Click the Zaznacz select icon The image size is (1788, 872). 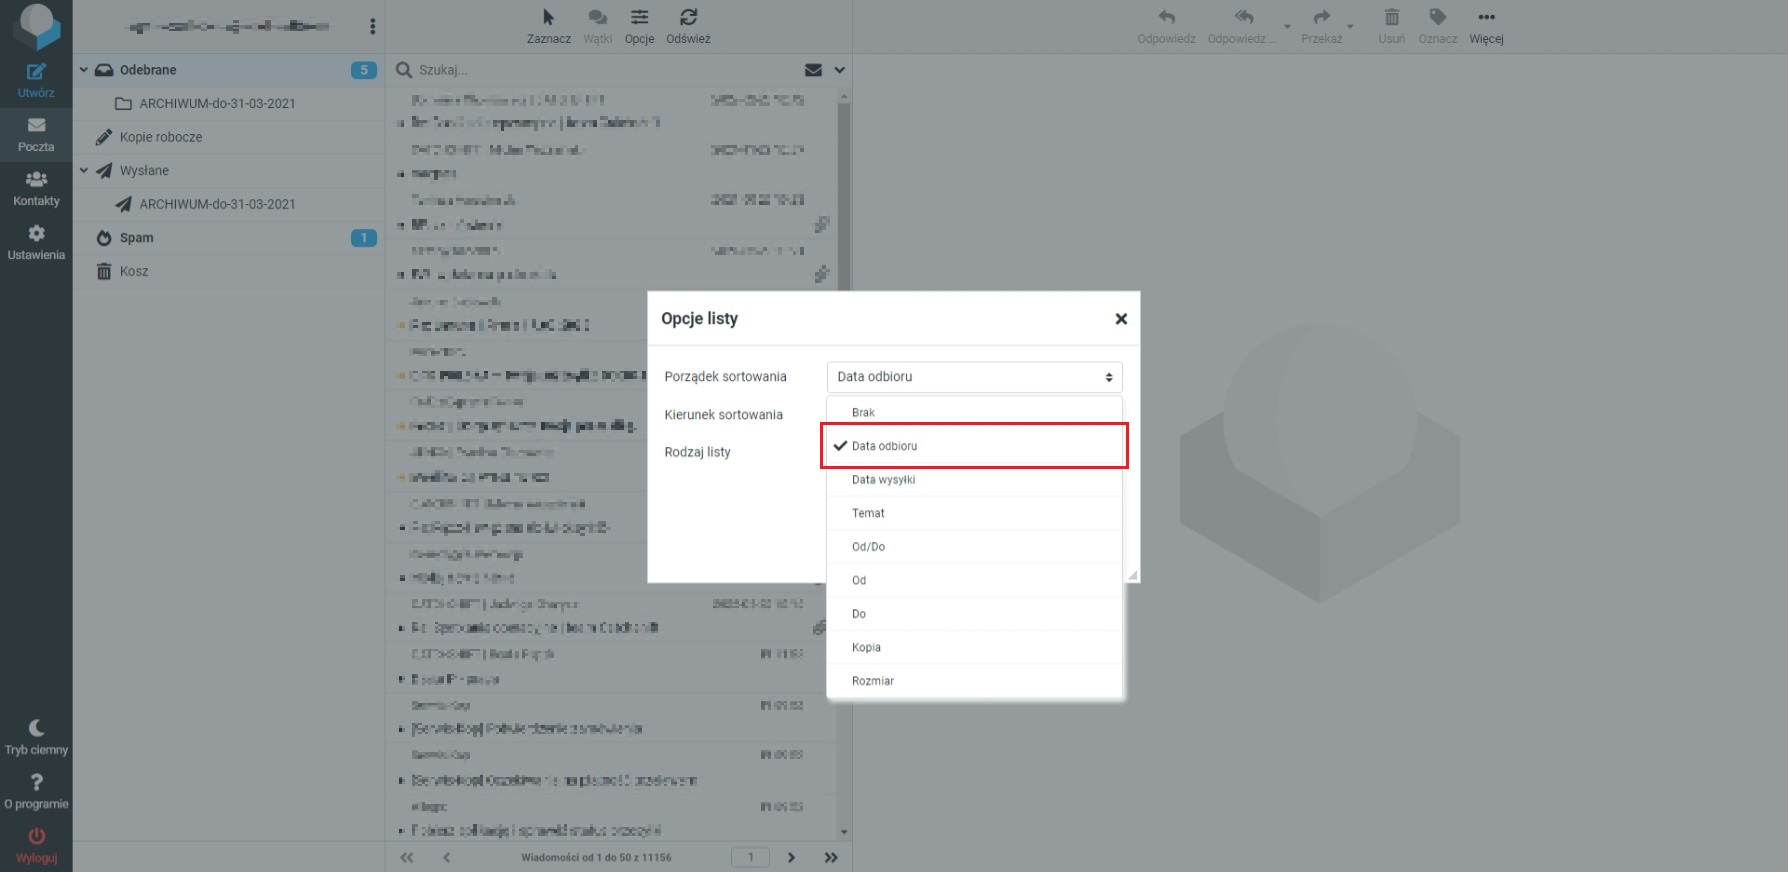click(x=548, y=18)
